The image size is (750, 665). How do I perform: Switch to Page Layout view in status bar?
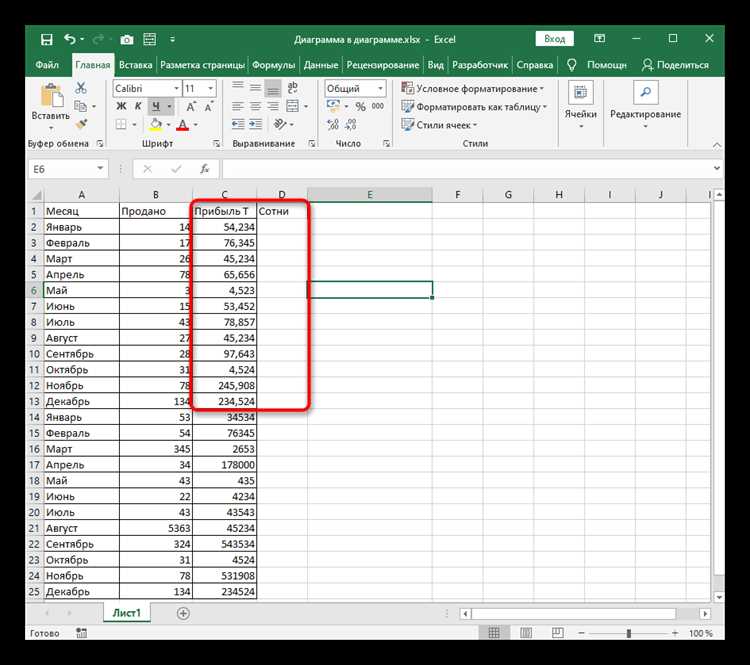[525, 633]
